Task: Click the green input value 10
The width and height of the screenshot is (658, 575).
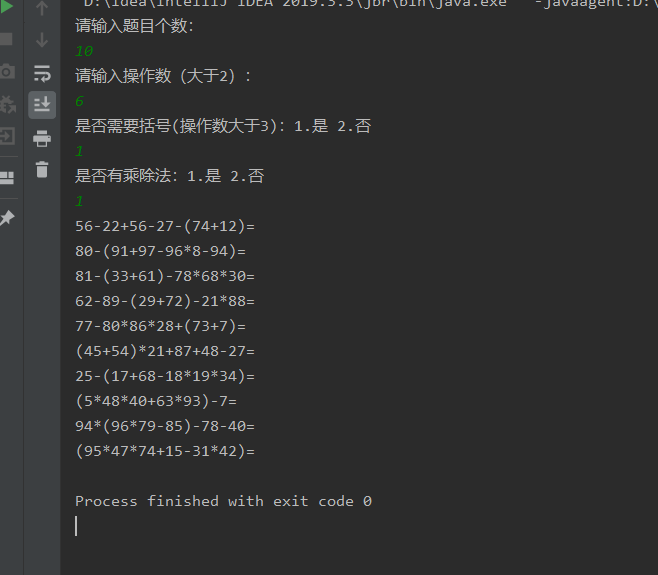Action: (x=84, y=51)
